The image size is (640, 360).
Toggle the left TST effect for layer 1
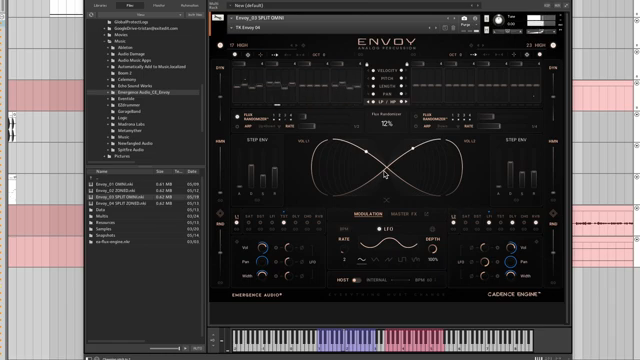284,222
